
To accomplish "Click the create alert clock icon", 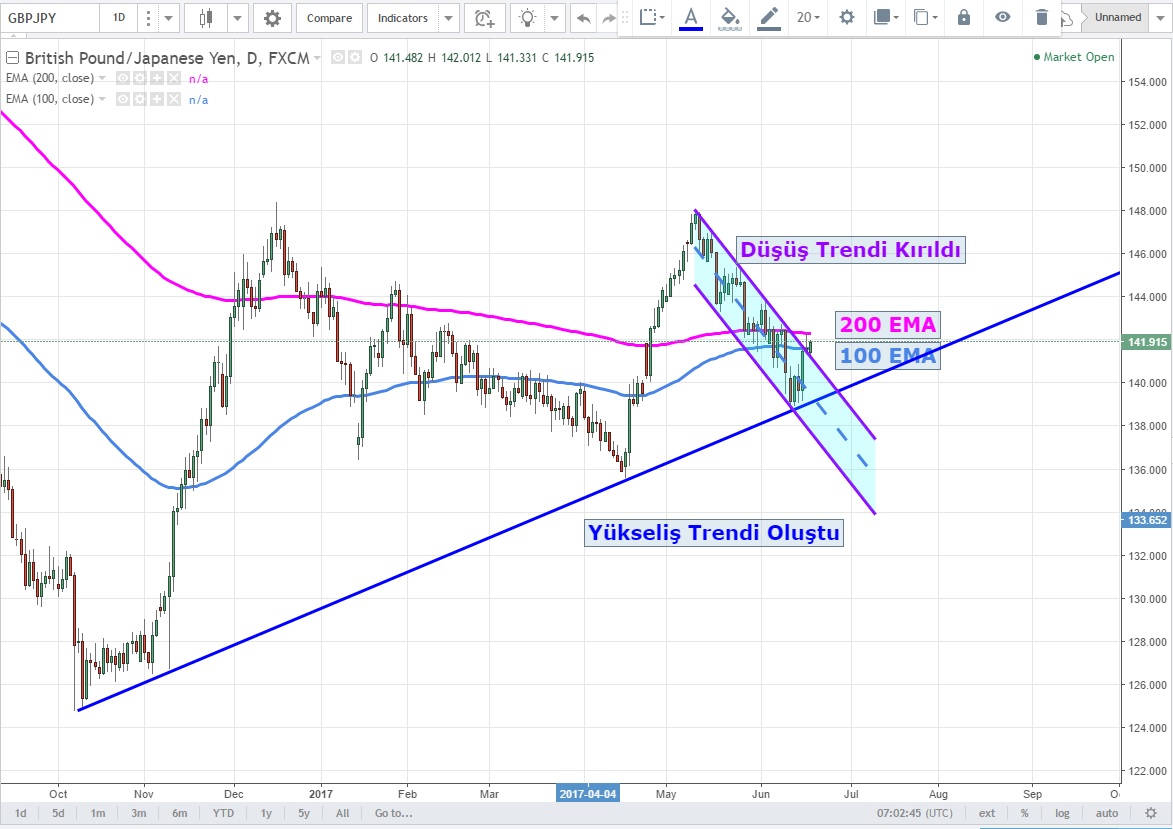I will (484, 18).
